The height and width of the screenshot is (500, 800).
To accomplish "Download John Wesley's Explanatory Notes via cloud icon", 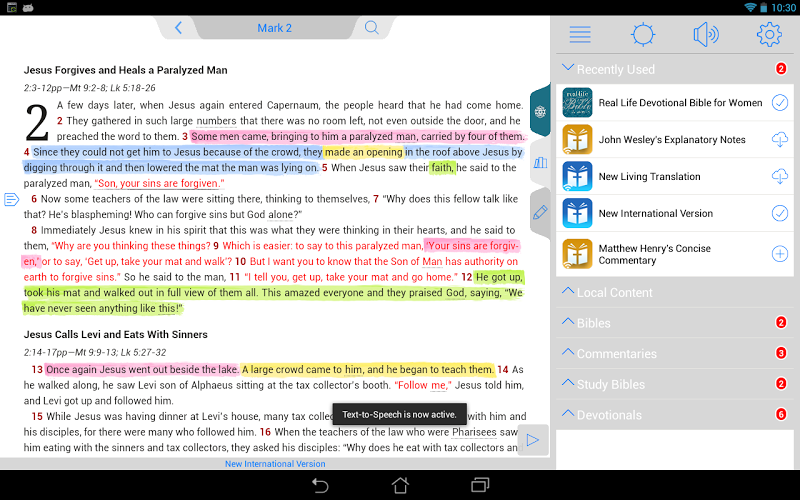I will pyautogui.click(x=780, y=139).
